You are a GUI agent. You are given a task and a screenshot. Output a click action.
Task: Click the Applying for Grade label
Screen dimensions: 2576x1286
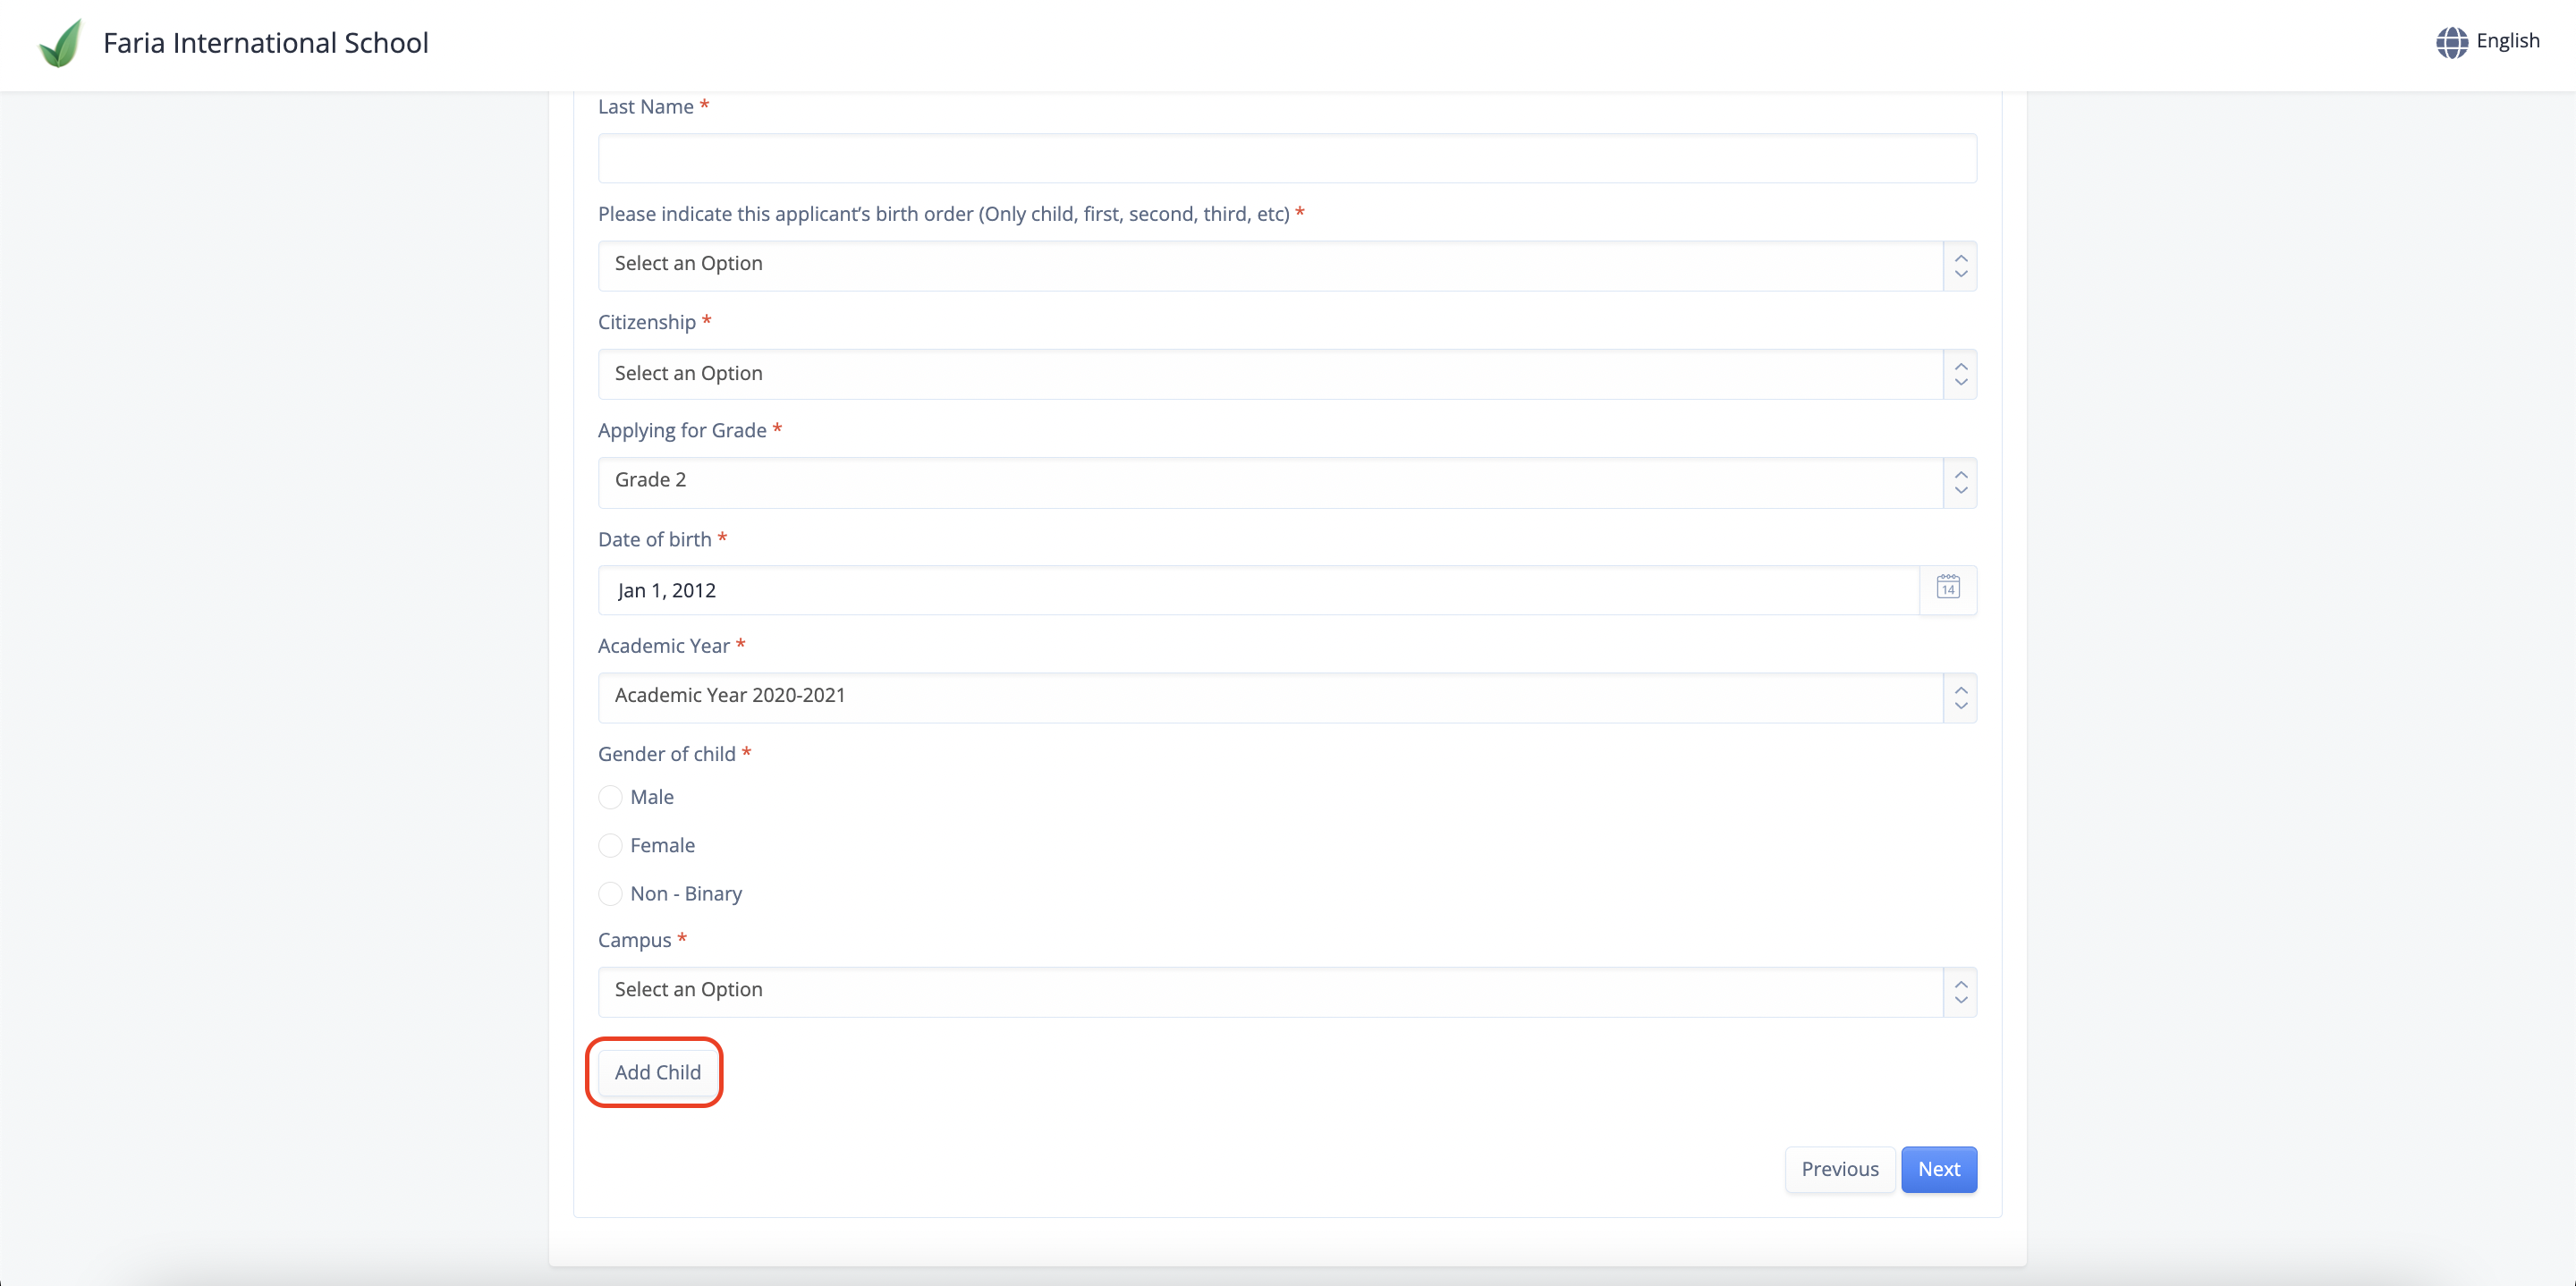tap(682, 430)
